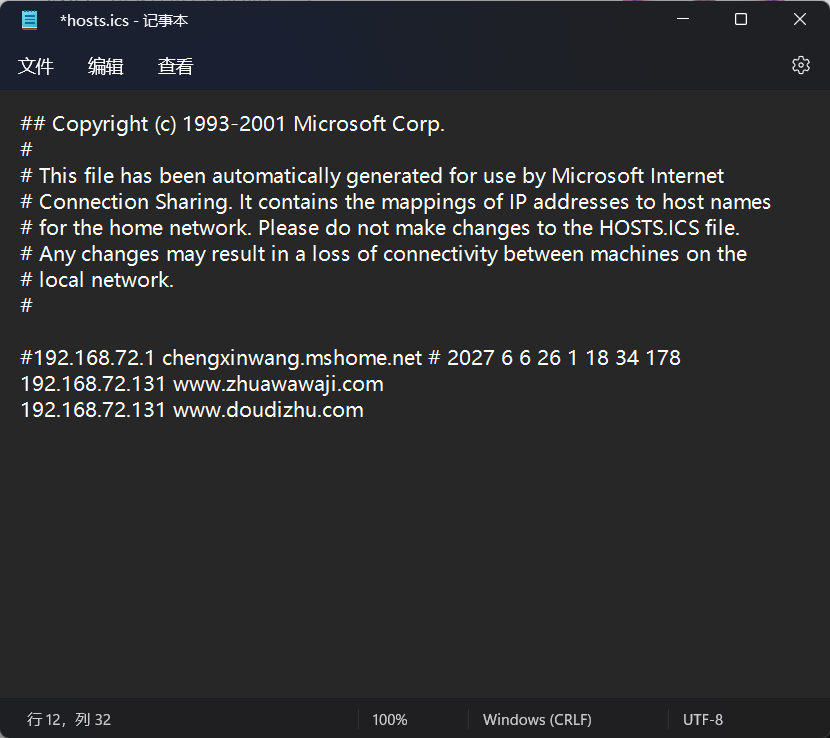Click the Windows (CRLF) line-ending indicator
This screenshot has height=738, width=830.
coord(537,719)
